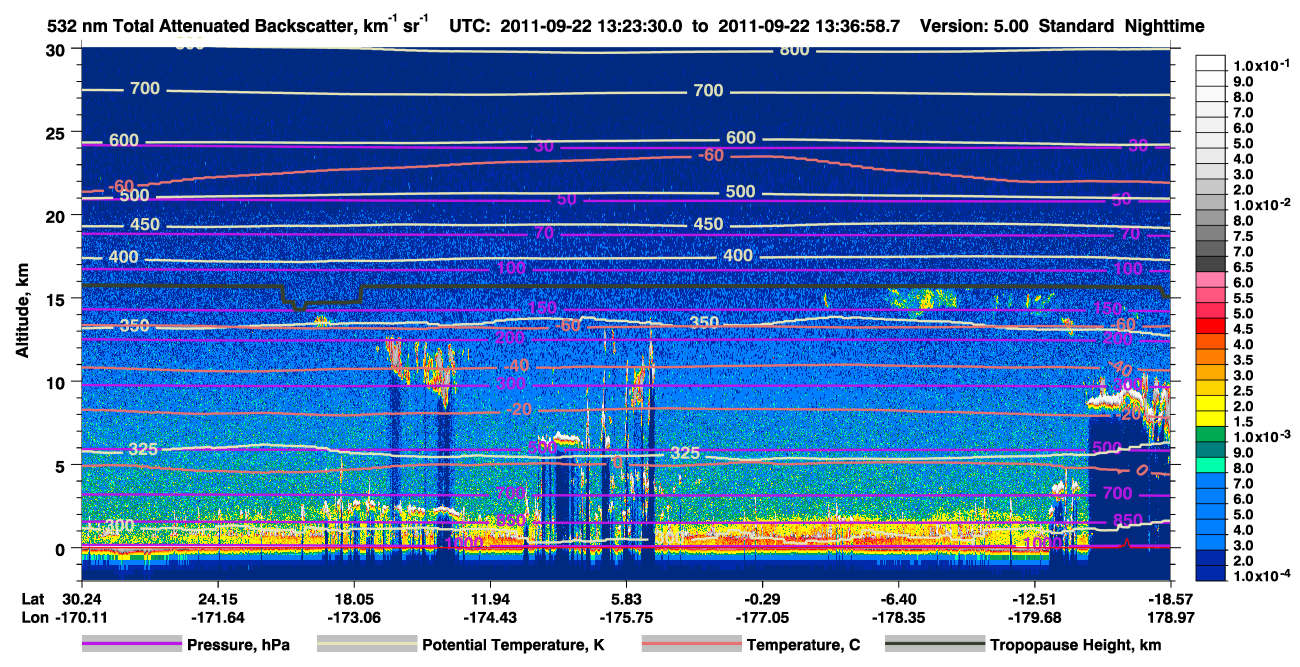The image size is (1300, 667).
Task: Click the latitude tick value 11.94
Action: pos(489,598)
